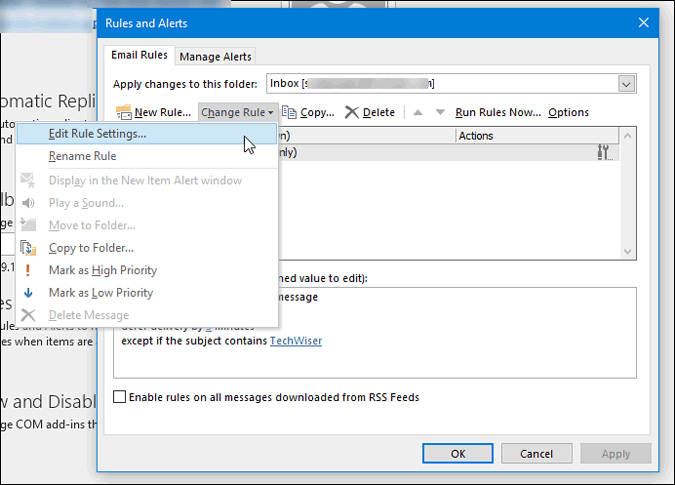Move rule down with the down arrow
This screenshot has height=485, width=675.
pyautogui.click(x=440, y=113)
